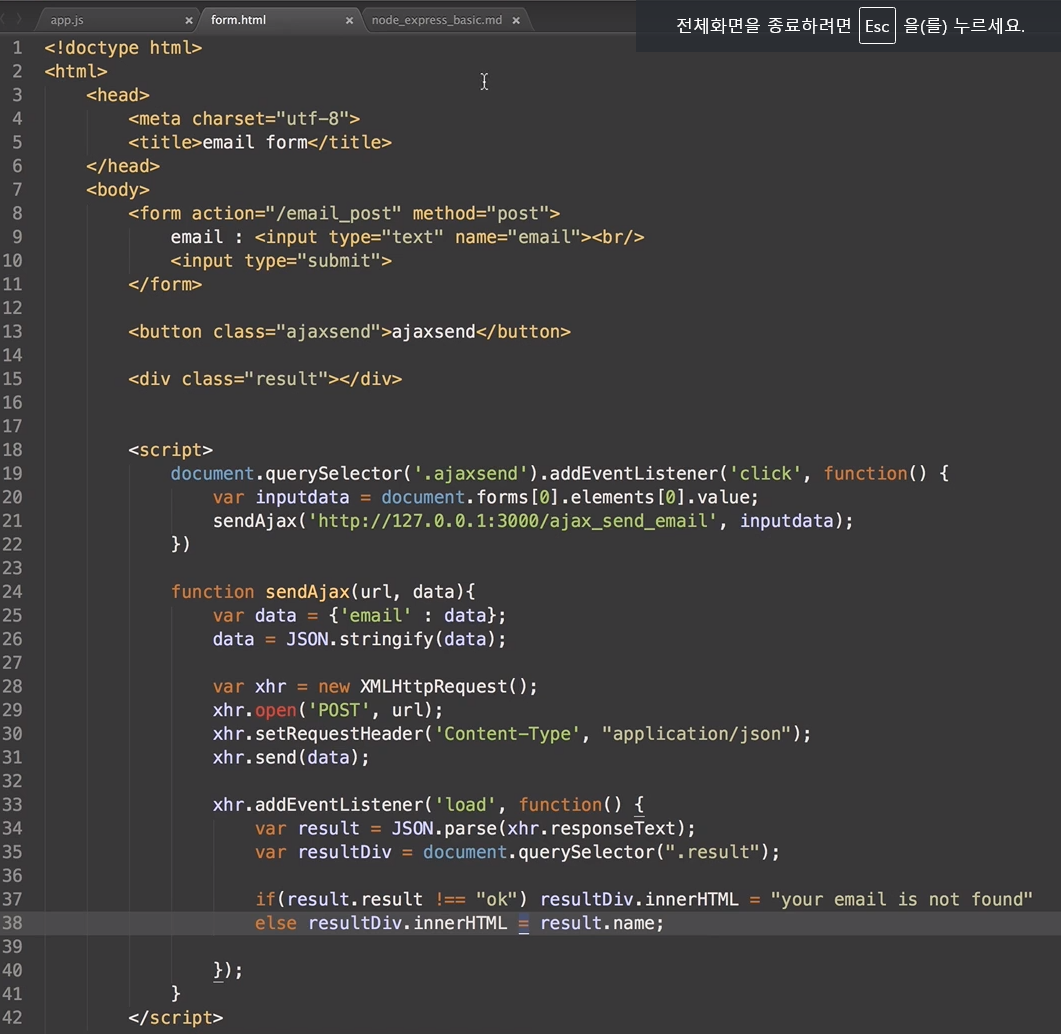The image size is (1061, 1034).
Task: Select the form.html tab
Action: tap(238, 20)
